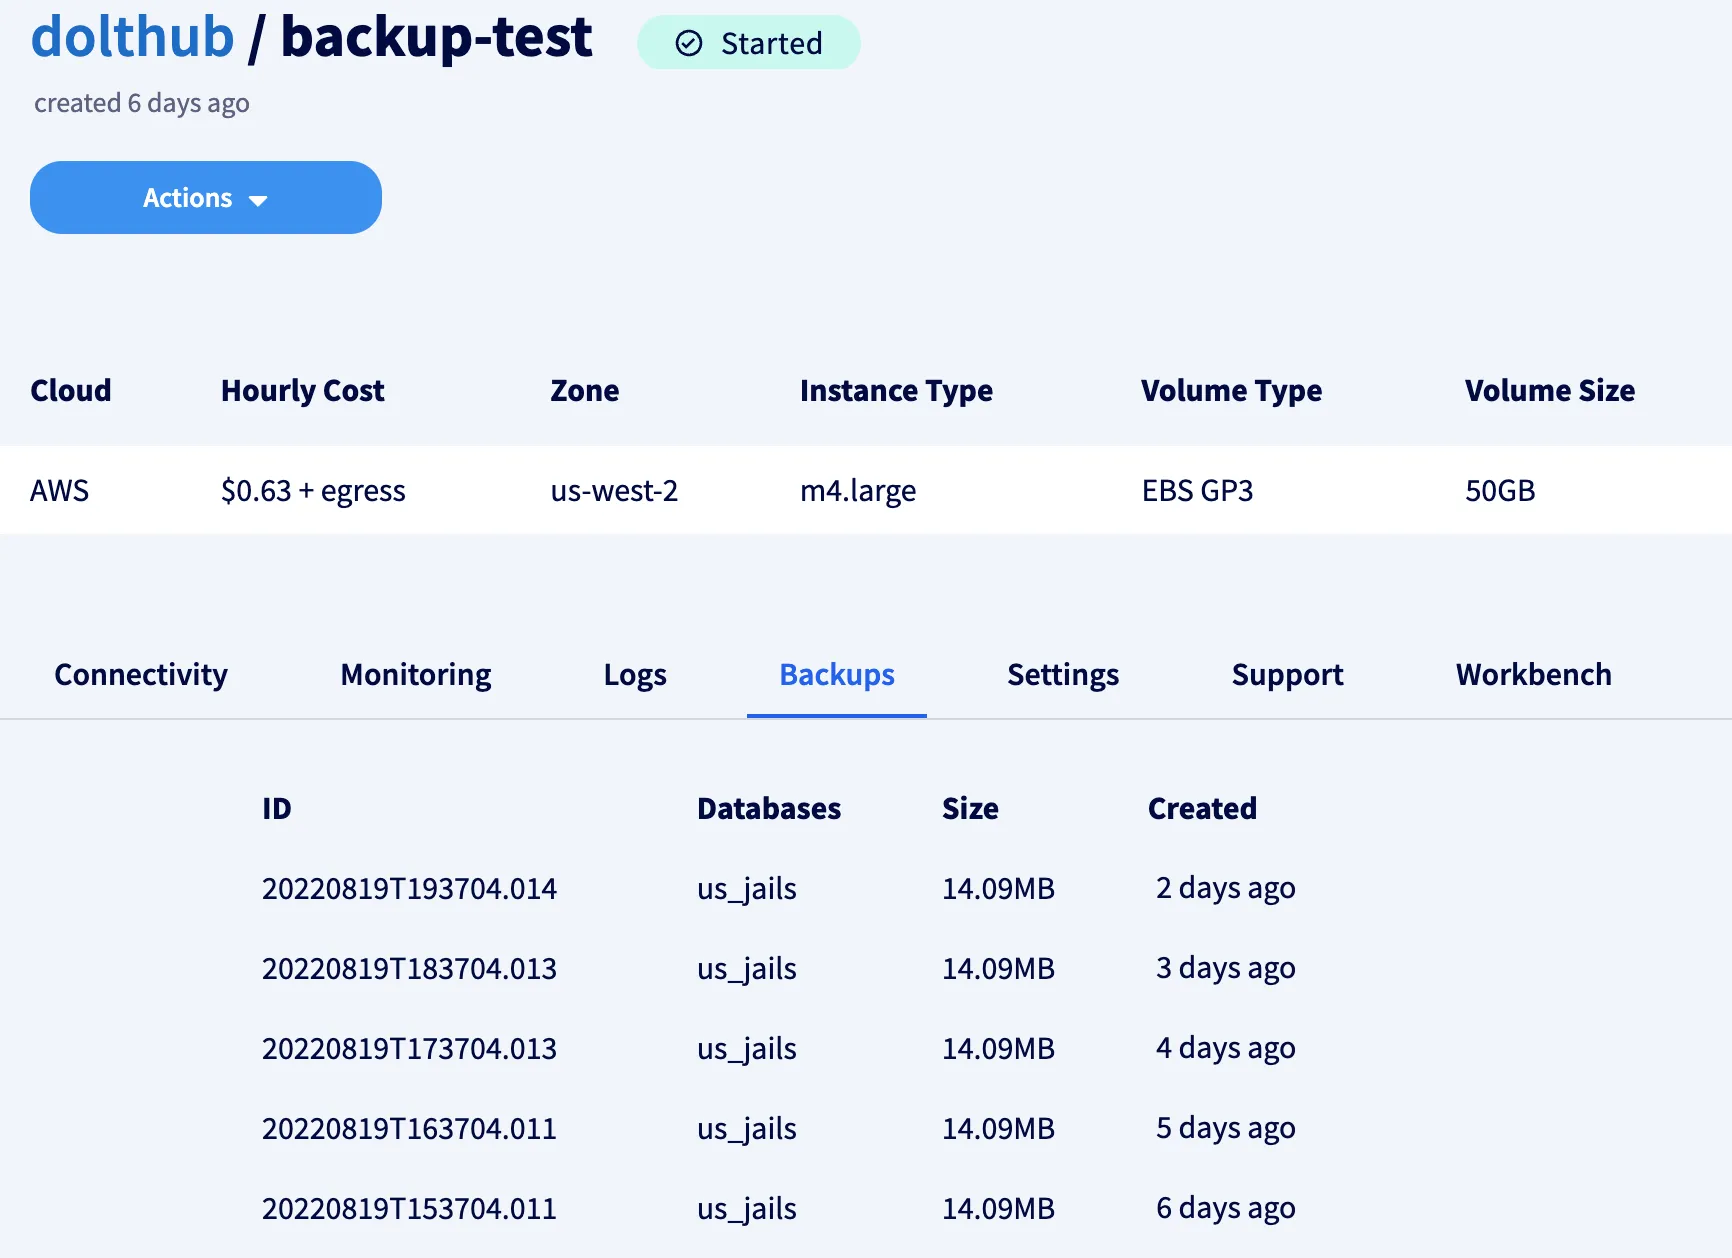Open the Workbench tab
The height and width of the screenshot is (1258, 1732).
click(1534, 674)
